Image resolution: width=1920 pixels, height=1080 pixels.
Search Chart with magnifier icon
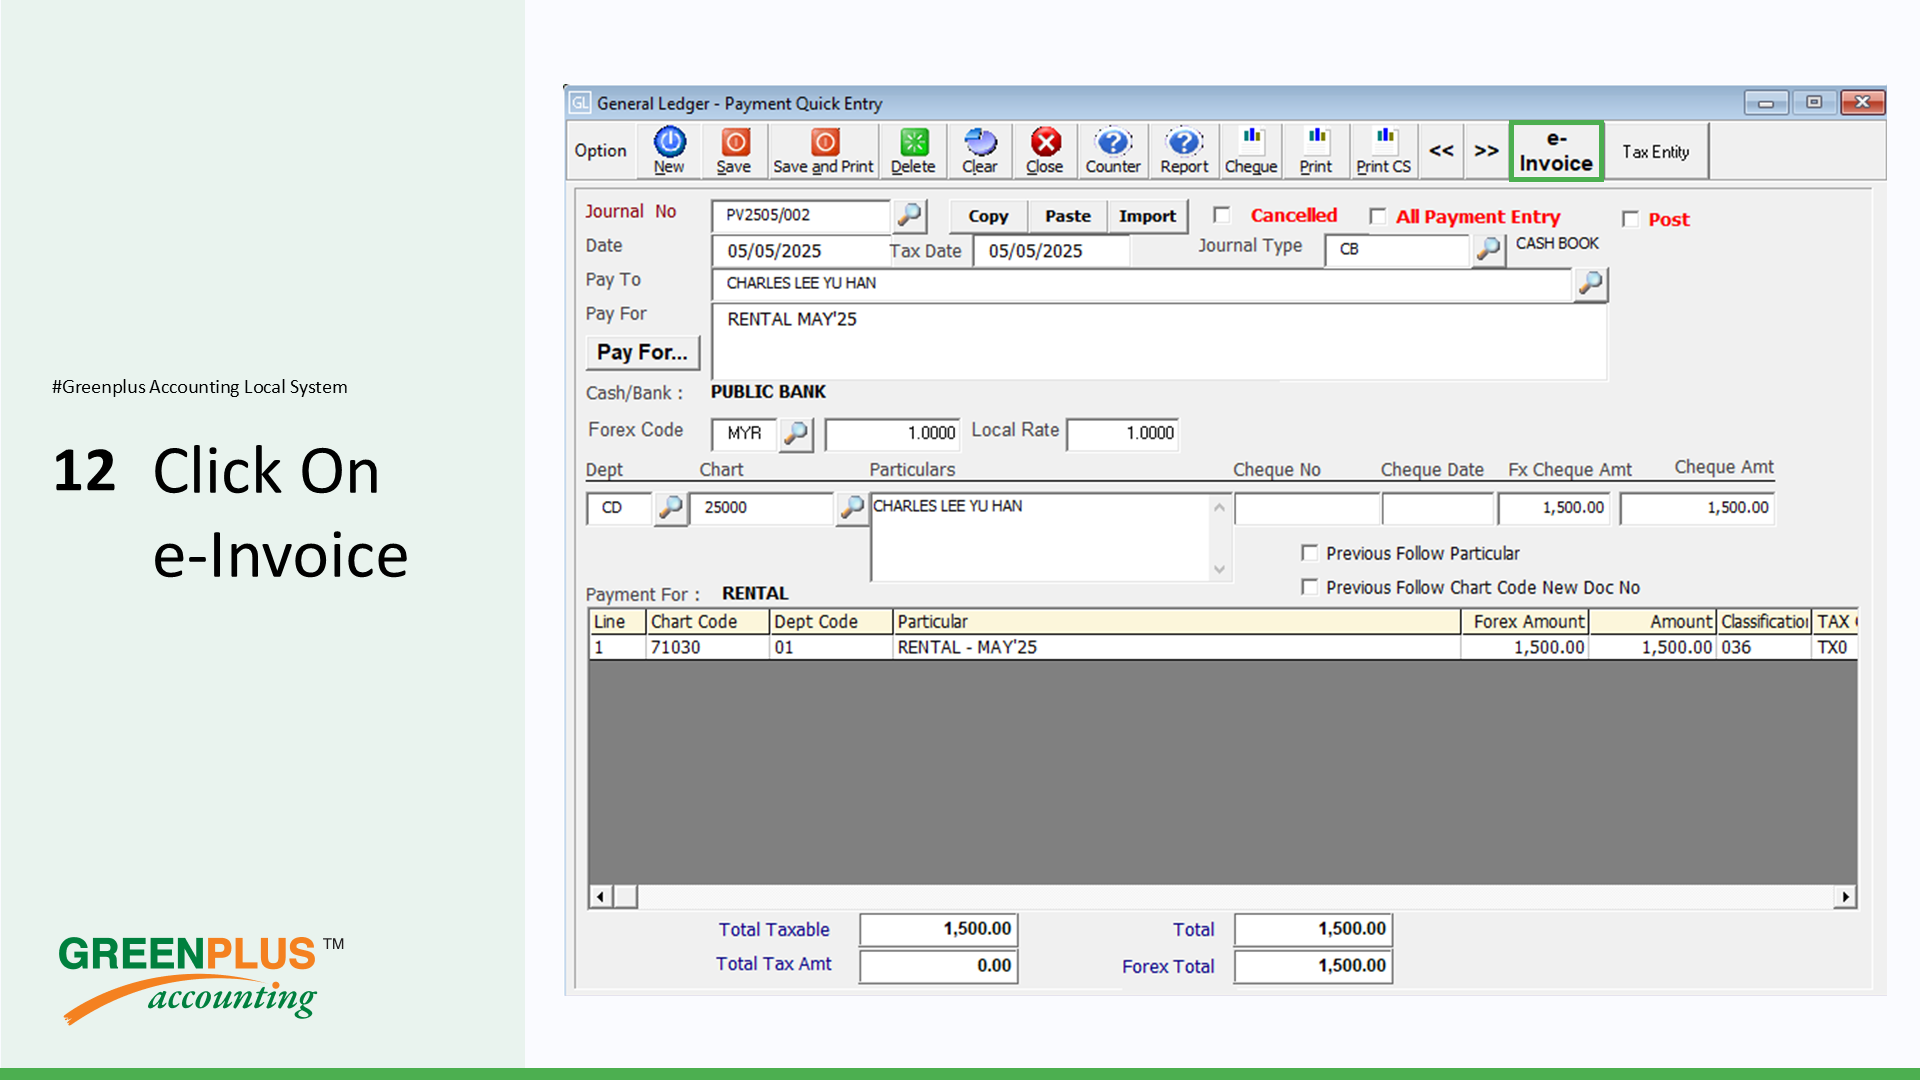(851, 508)
